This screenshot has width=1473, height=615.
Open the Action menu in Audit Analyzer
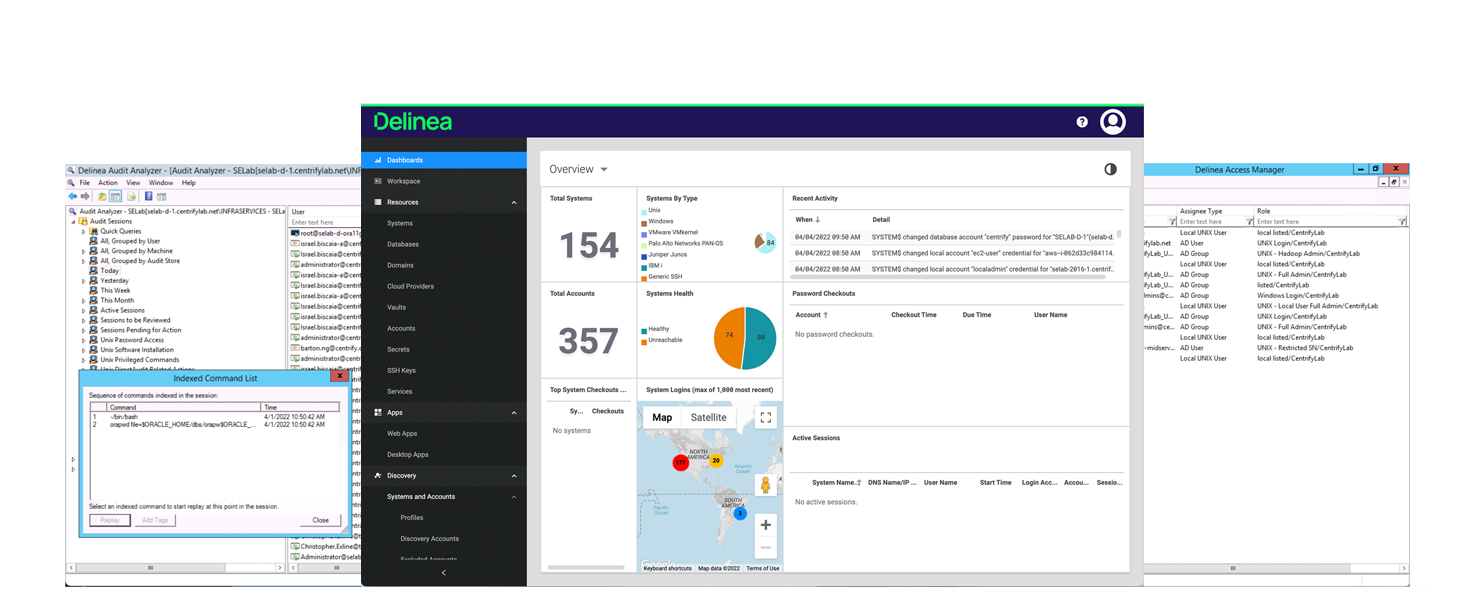tap(108, 183)
